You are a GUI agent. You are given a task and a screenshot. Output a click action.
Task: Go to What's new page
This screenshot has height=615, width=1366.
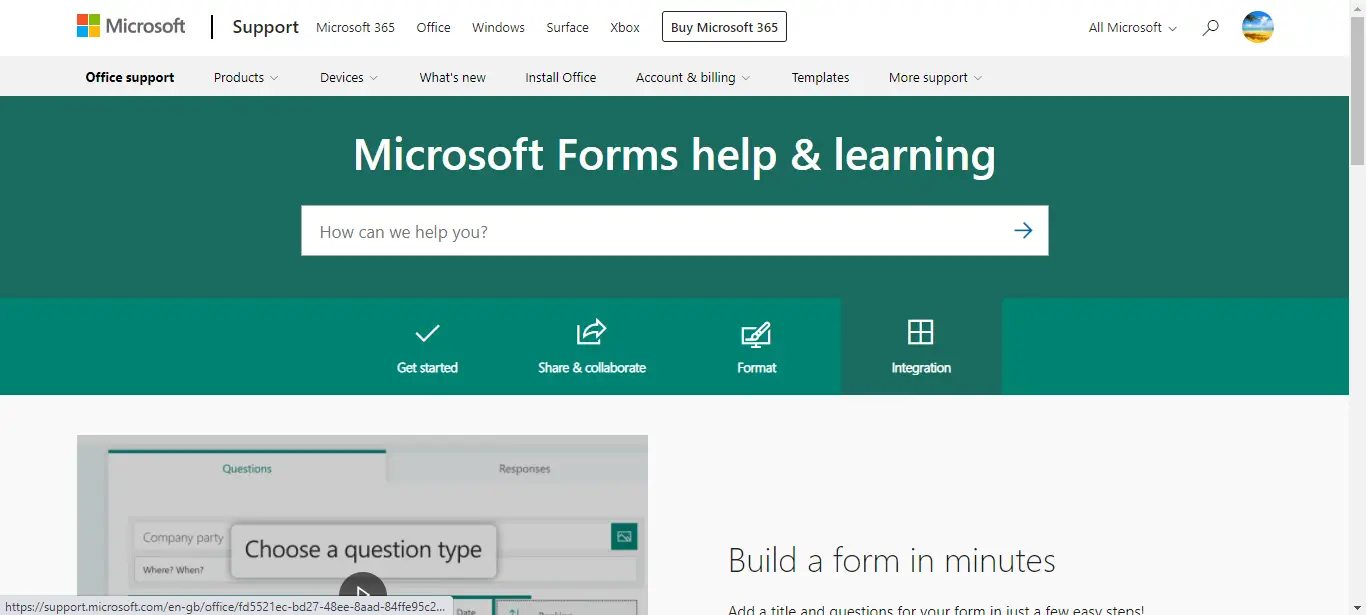[x=453, y=78]
